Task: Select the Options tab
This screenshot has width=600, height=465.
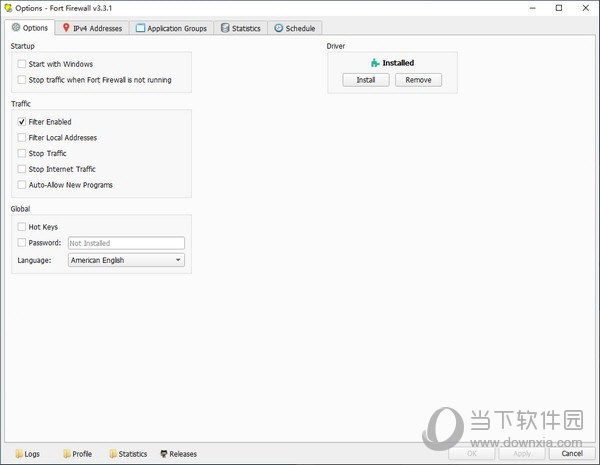Action: pyautogui.click(x=30, y=28)
